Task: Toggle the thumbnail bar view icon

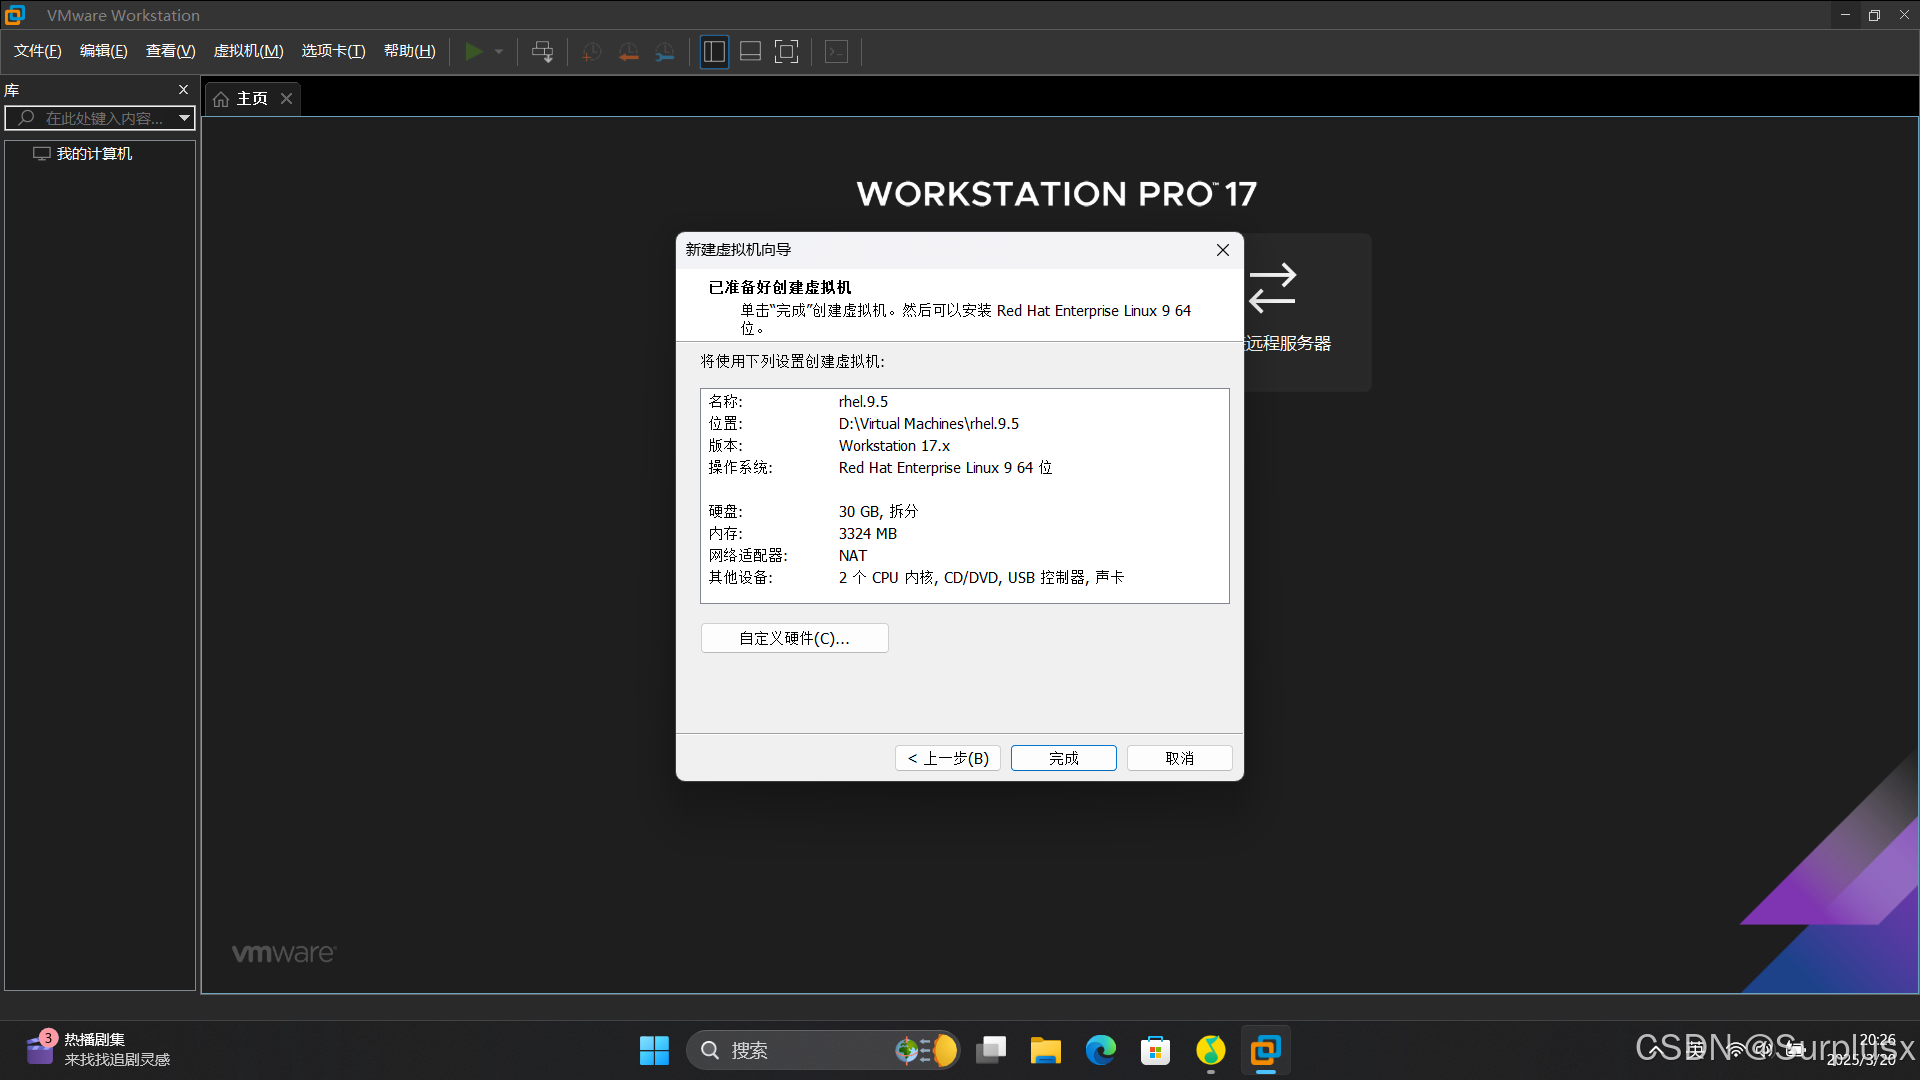Action: coord(750,51)
